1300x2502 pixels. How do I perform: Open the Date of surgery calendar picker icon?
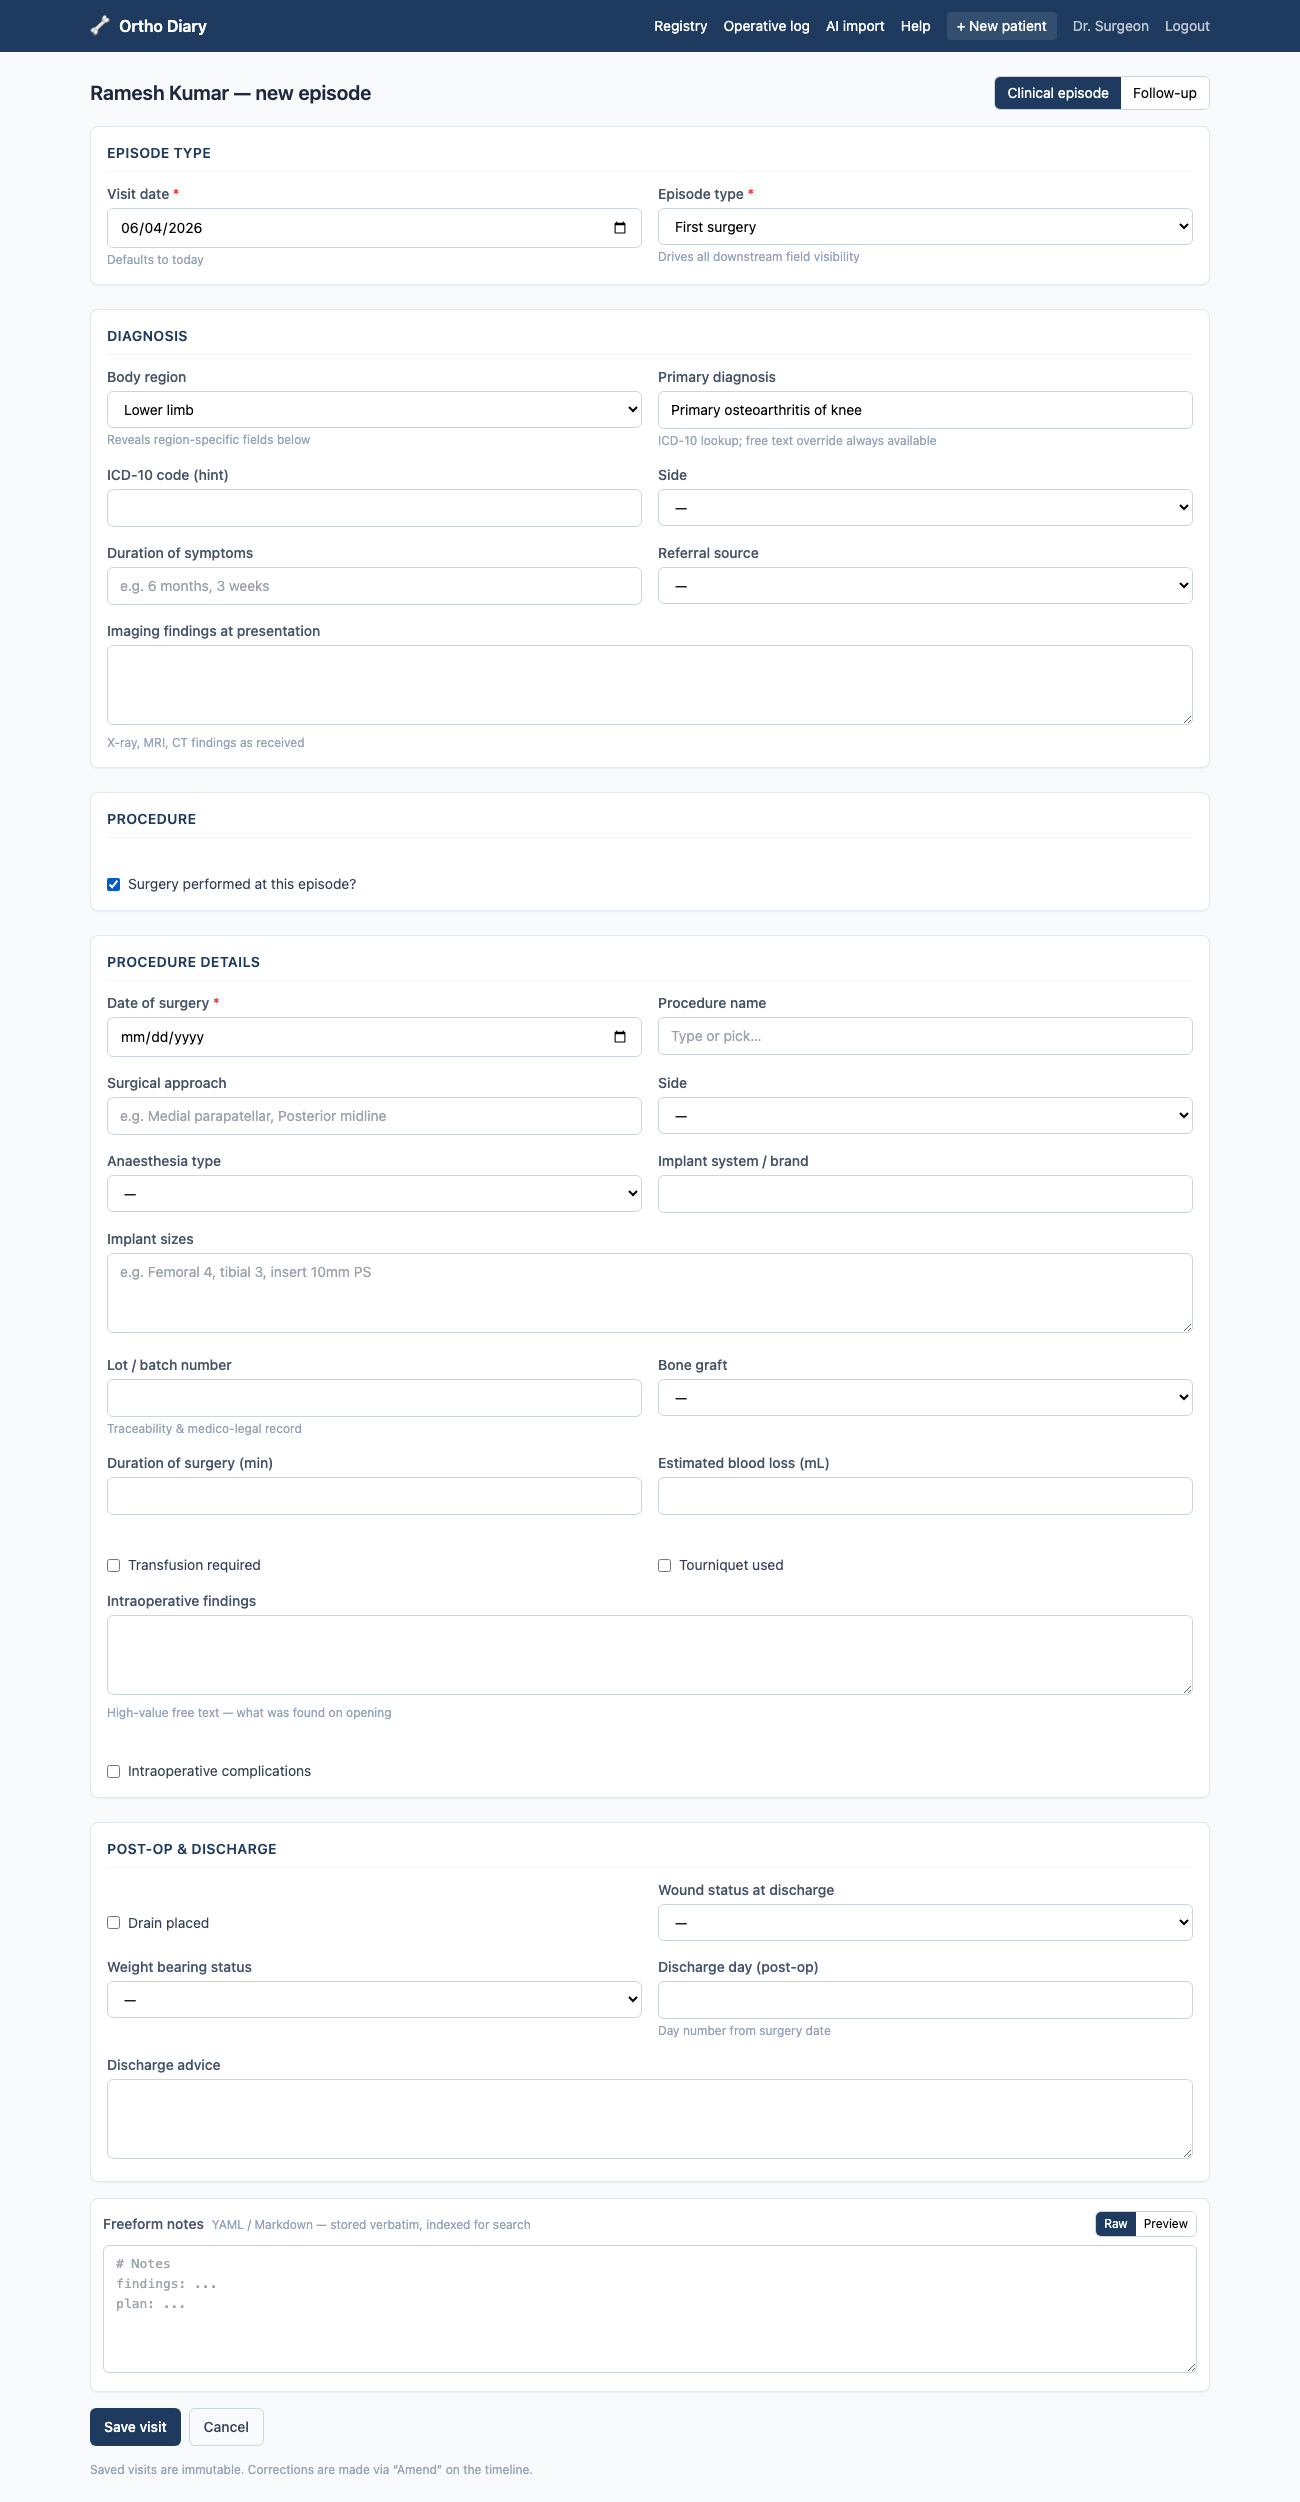(620, 1037)
